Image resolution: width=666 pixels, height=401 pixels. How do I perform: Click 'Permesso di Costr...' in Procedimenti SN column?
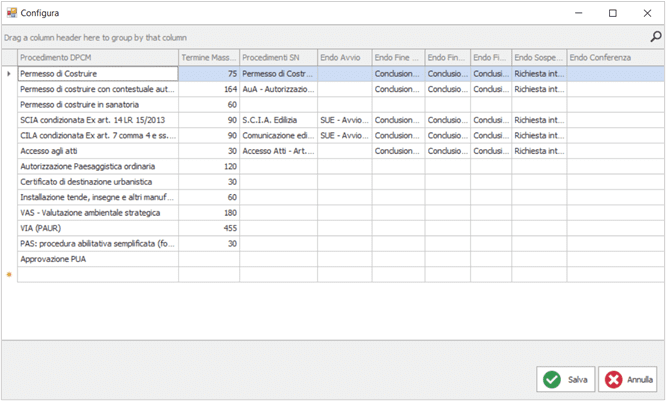tap(279, 73)
